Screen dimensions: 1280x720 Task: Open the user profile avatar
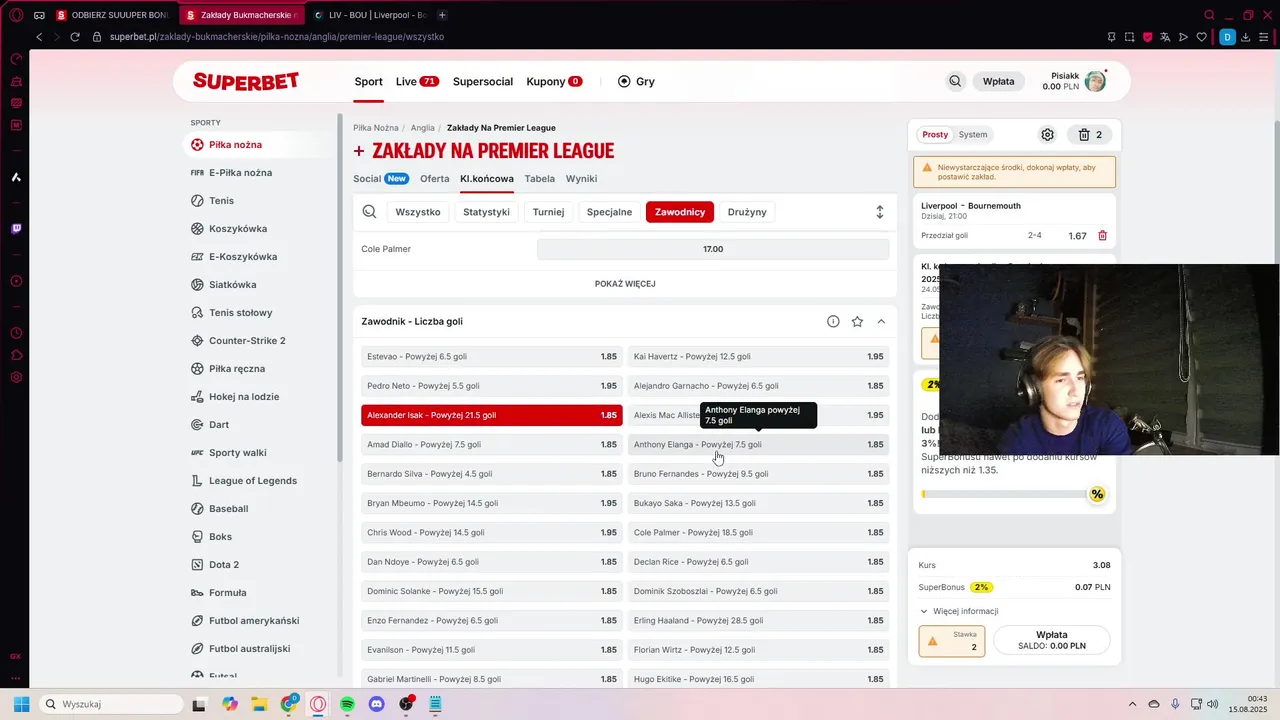[1095, 82]
